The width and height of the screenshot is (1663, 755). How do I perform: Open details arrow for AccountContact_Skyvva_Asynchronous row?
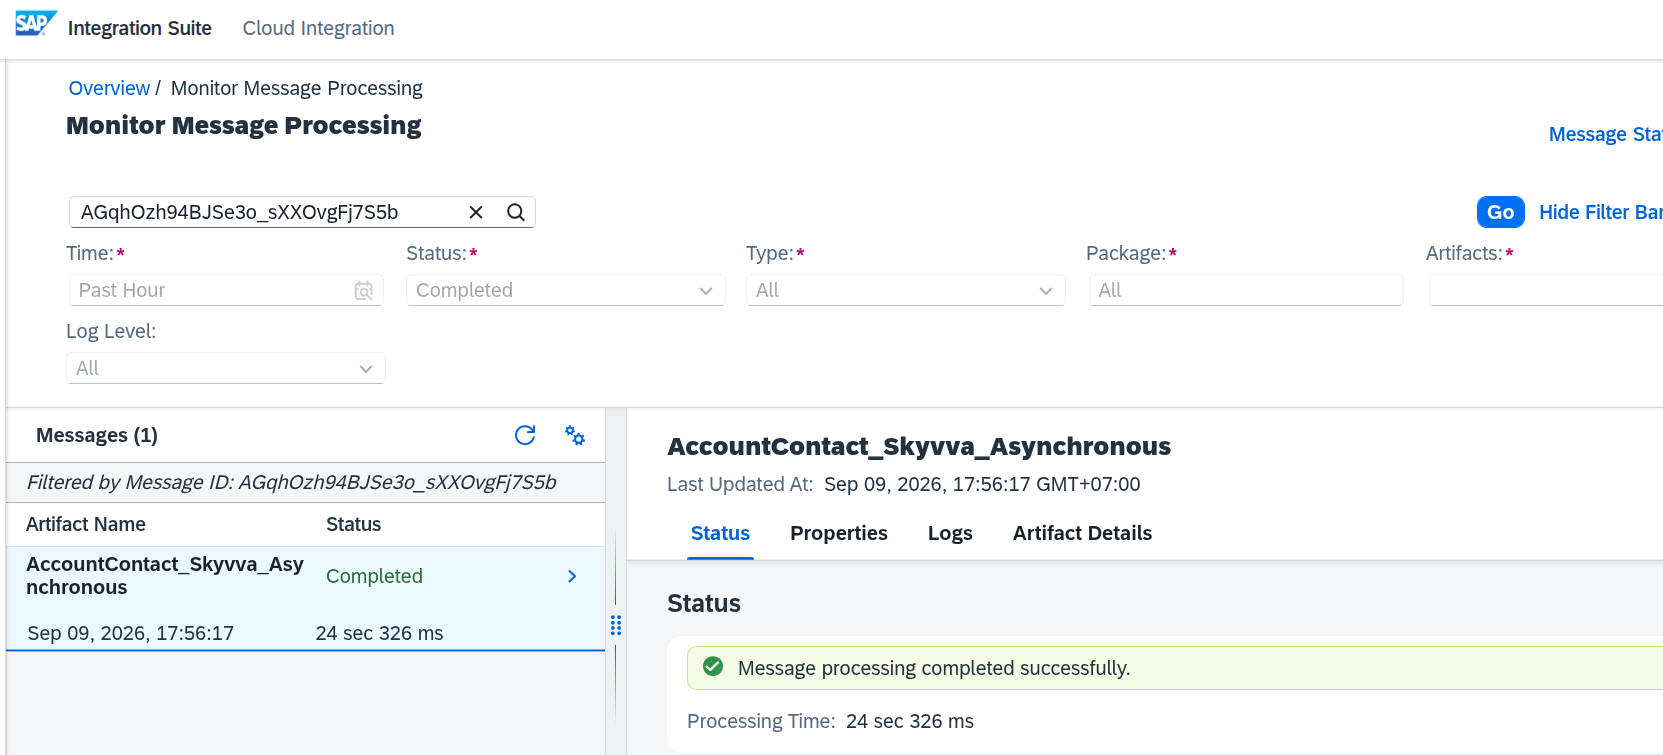click(572, 576)
